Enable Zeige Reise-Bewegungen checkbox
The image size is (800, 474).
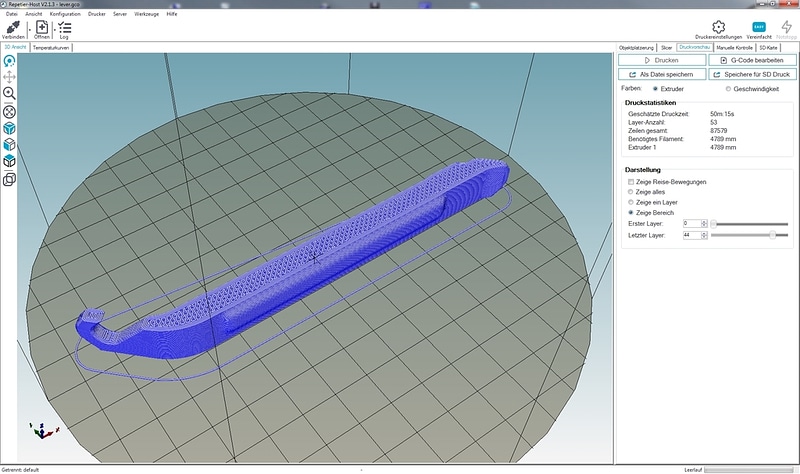click(631, 182)
